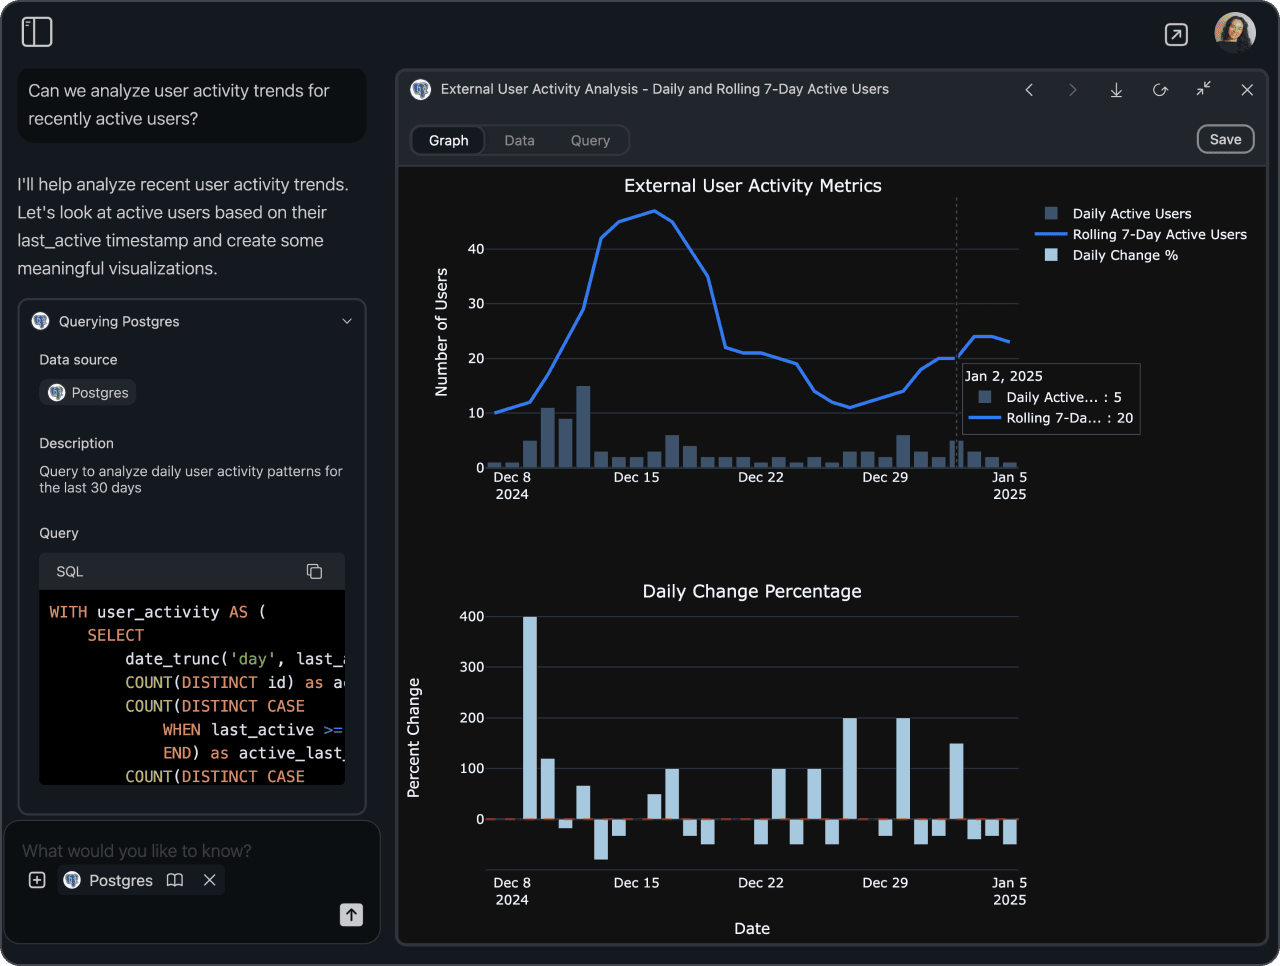This screenshot has width=1280, height=966.
Task: Open the conversation in a new window
Action: point(1176,33)
